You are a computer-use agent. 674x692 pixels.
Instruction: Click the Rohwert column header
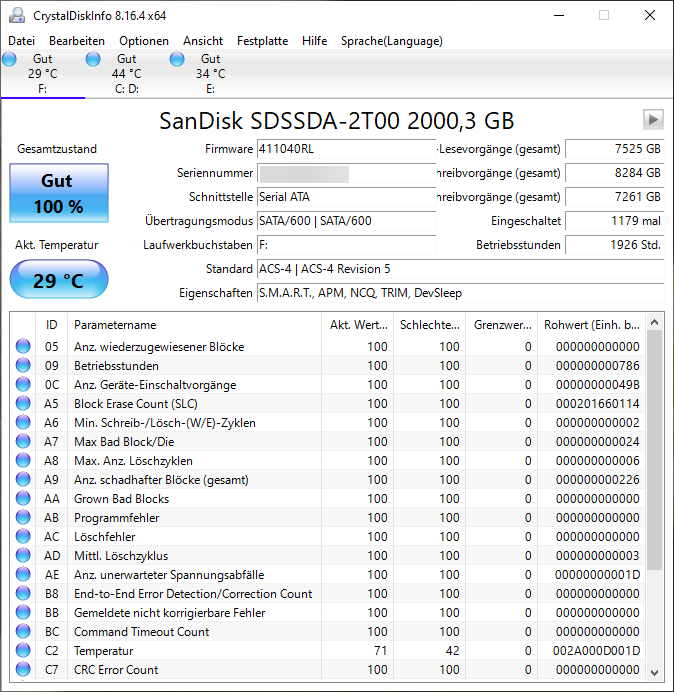tap(591, 325)
